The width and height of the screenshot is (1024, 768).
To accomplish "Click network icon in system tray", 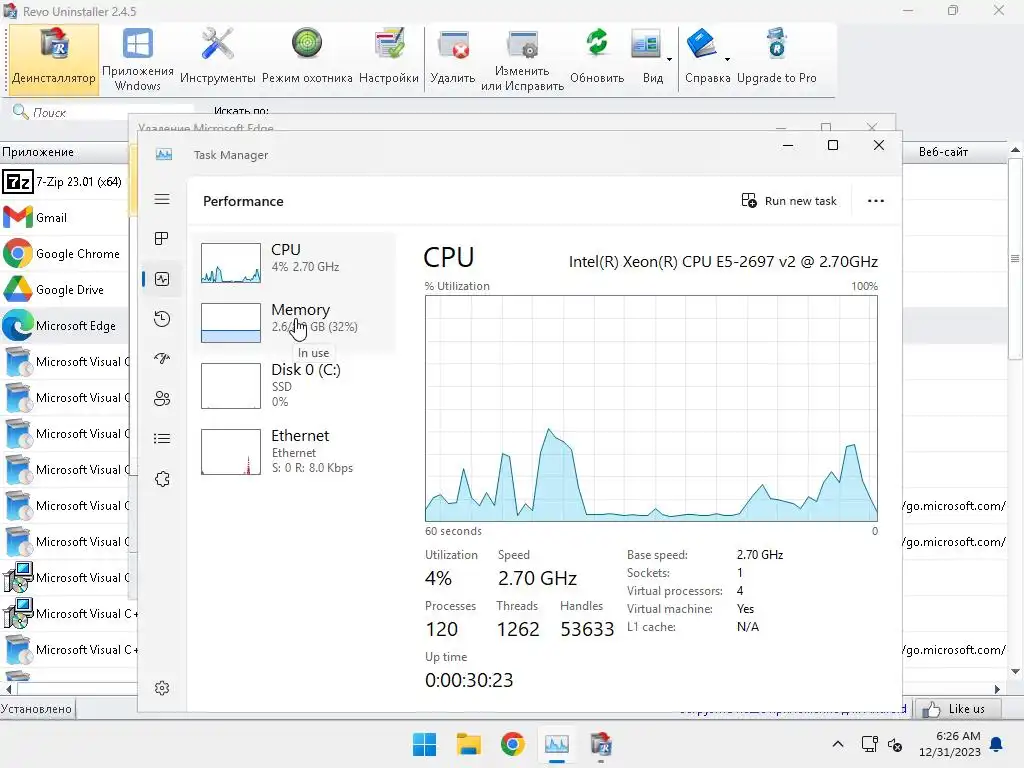I will point(869,744).
